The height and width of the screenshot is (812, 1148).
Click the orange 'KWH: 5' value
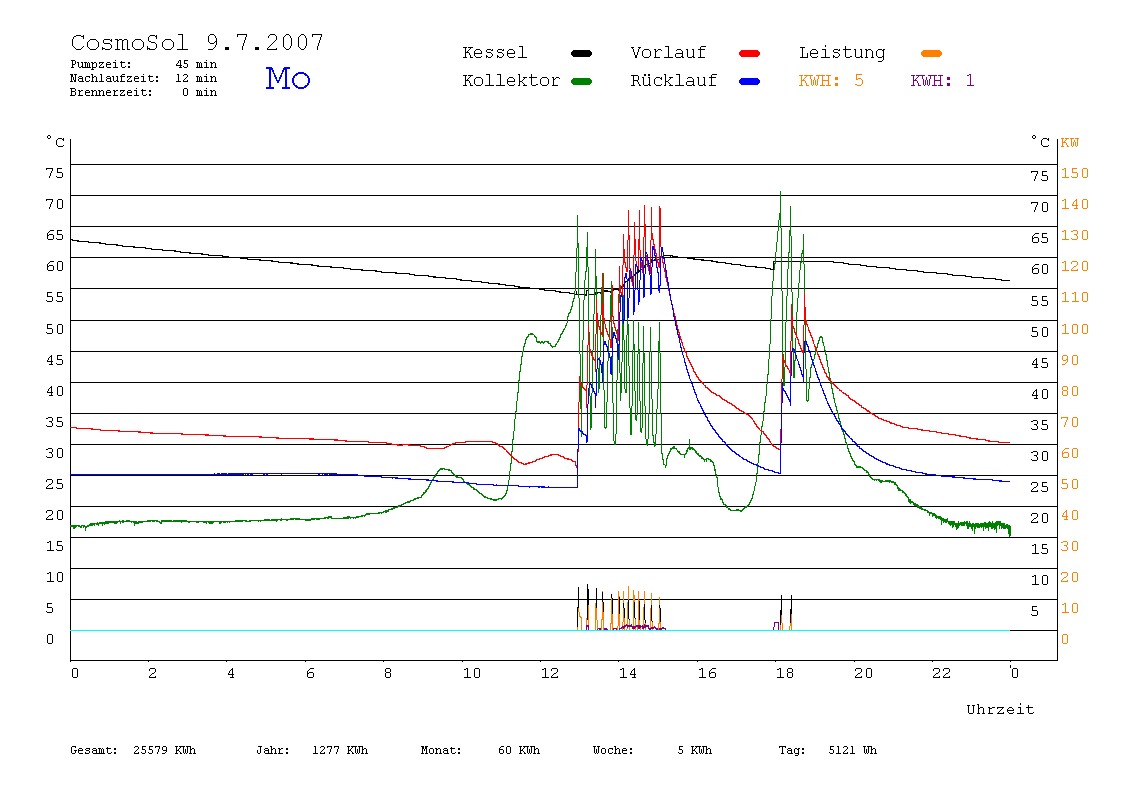831,81
